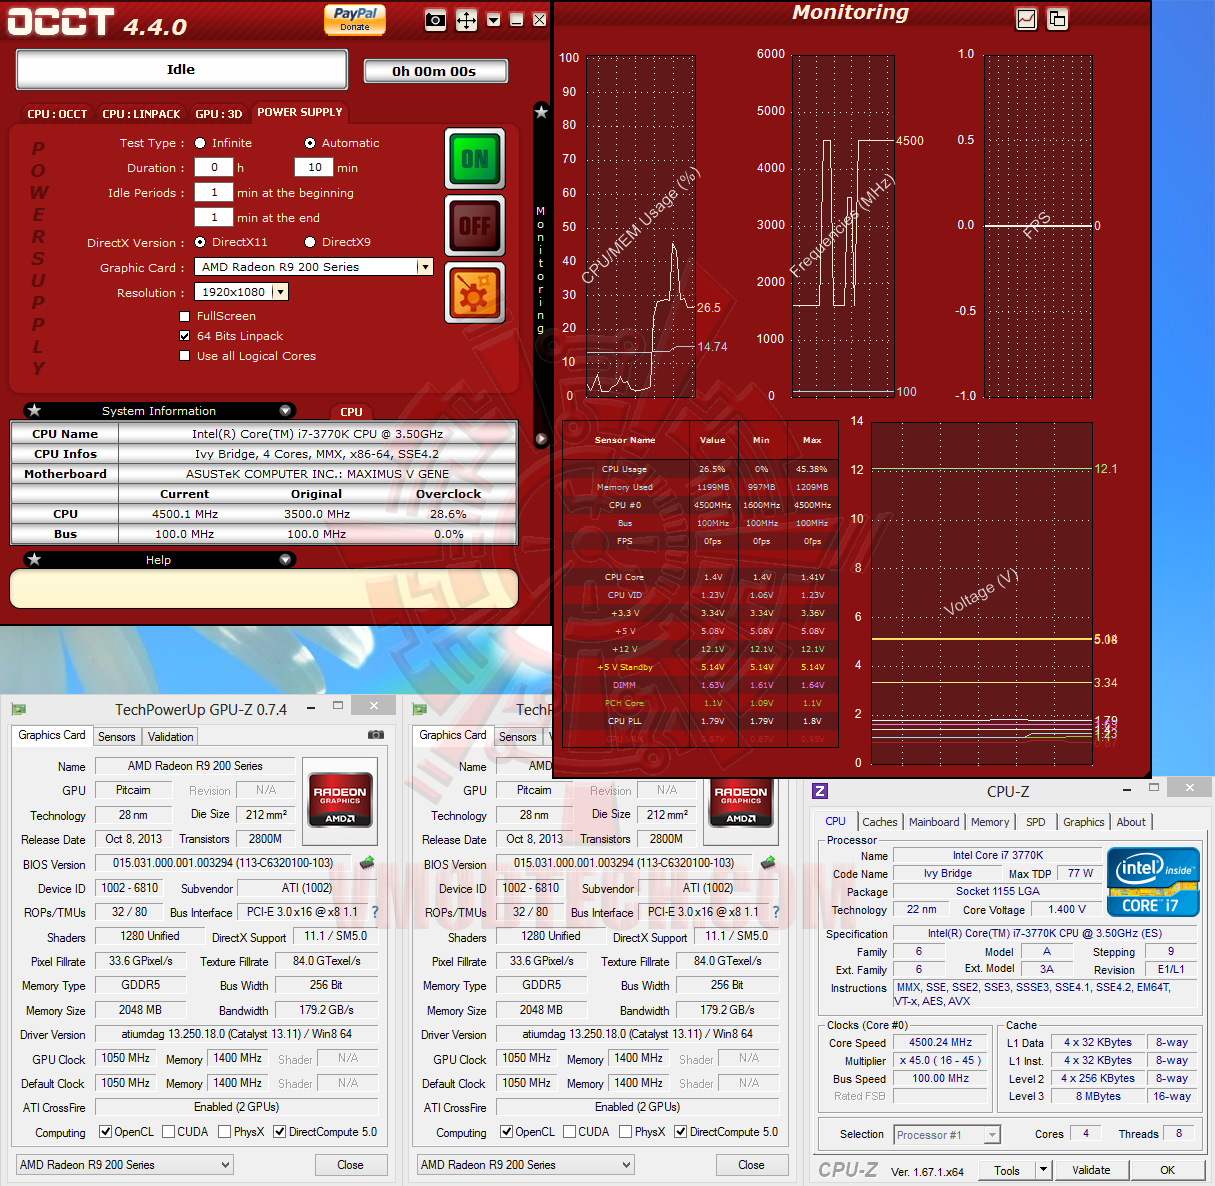Toggle 64 Bits Linpack checkbox
1215x1186 pixels.
pyautogui.click(x=184, y=336)
